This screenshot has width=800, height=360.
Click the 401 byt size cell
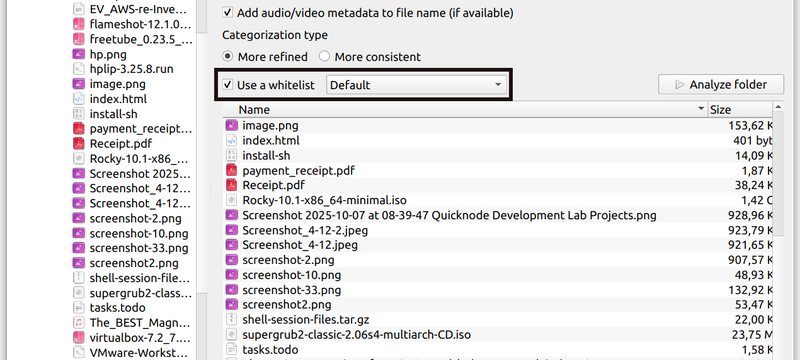click(753, 140)
